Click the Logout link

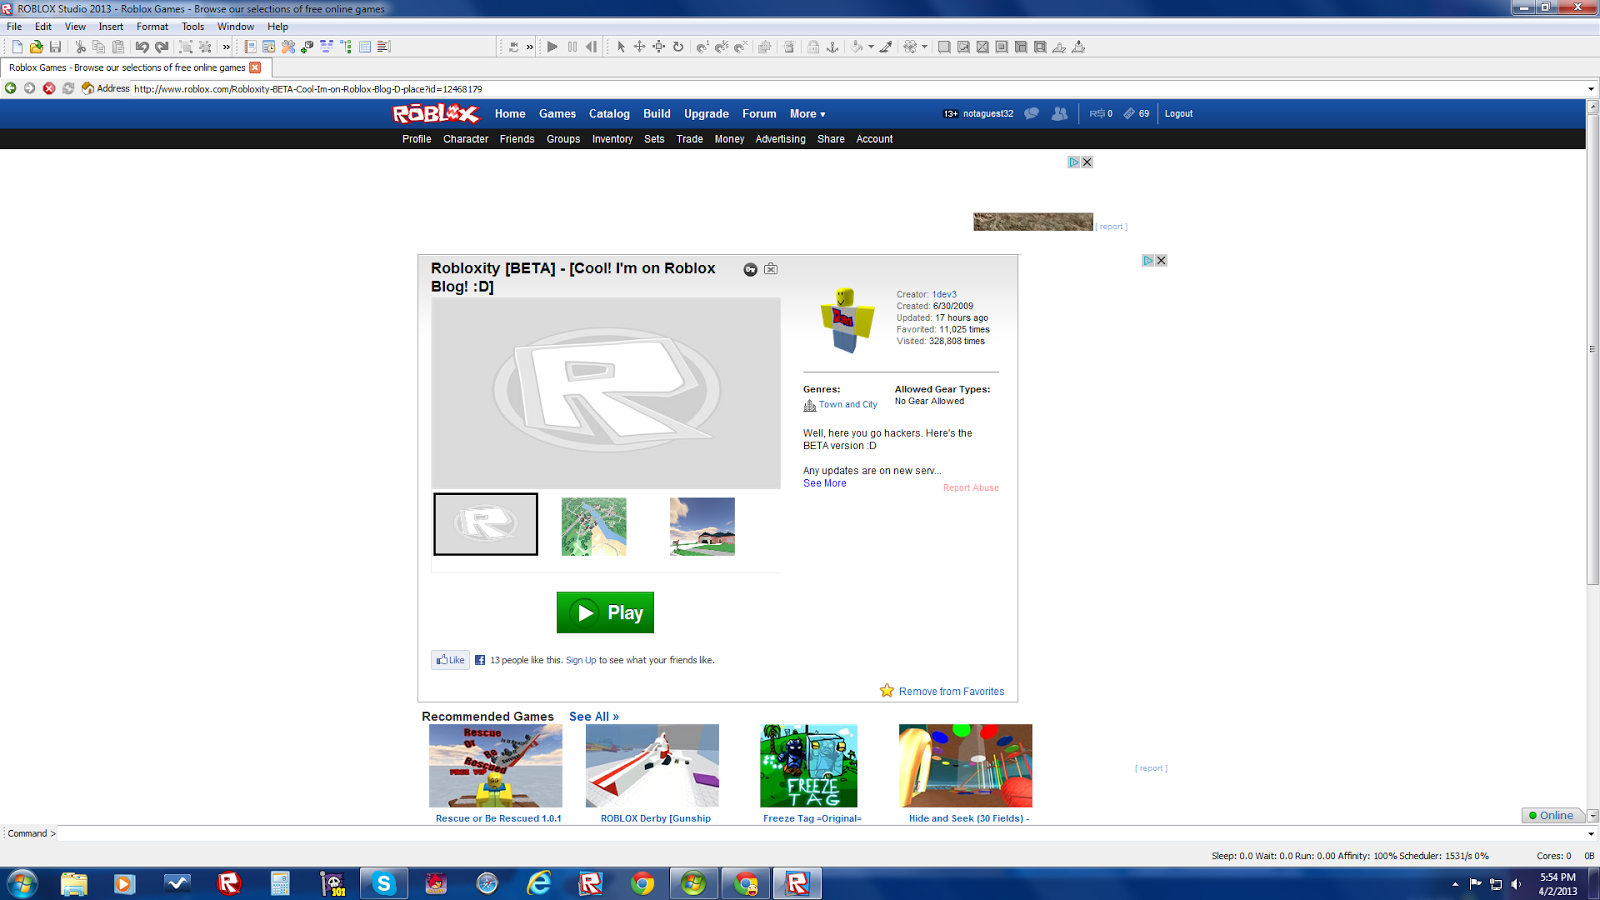point(1178,114)
